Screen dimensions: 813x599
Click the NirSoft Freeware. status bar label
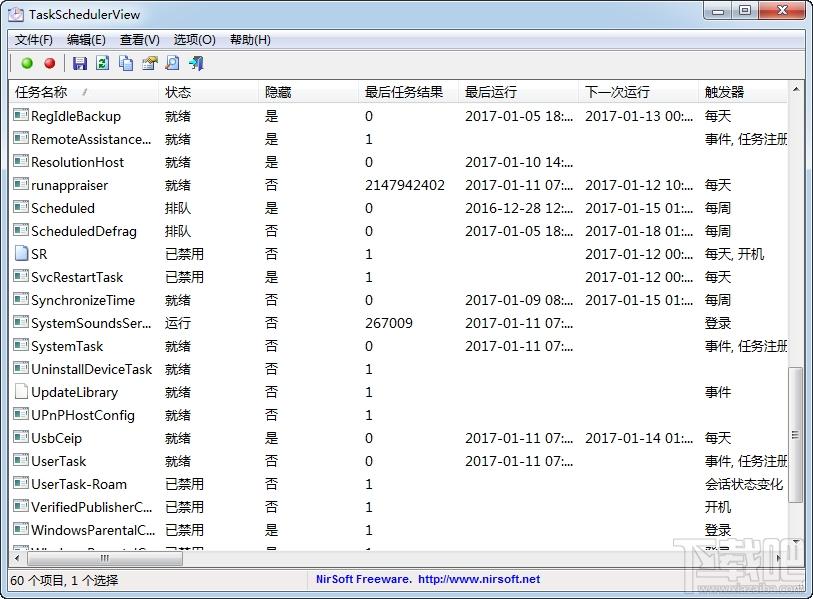click(364, 579)
